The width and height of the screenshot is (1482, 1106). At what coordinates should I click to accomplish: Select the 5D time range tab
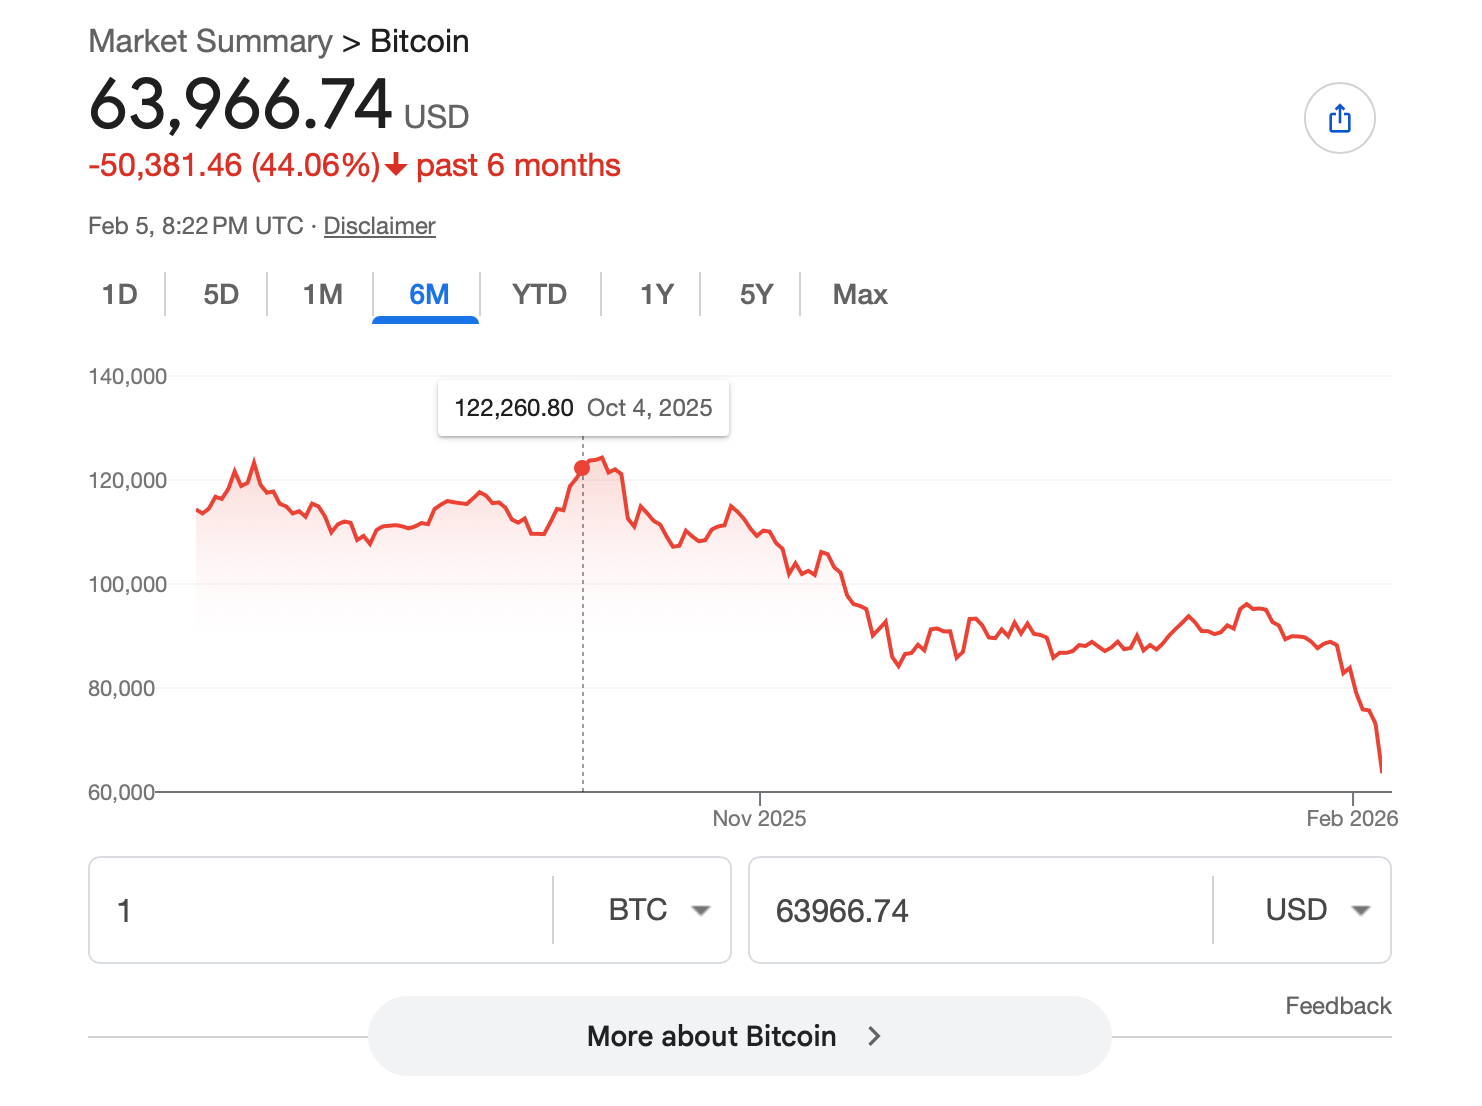coord(221,294)
